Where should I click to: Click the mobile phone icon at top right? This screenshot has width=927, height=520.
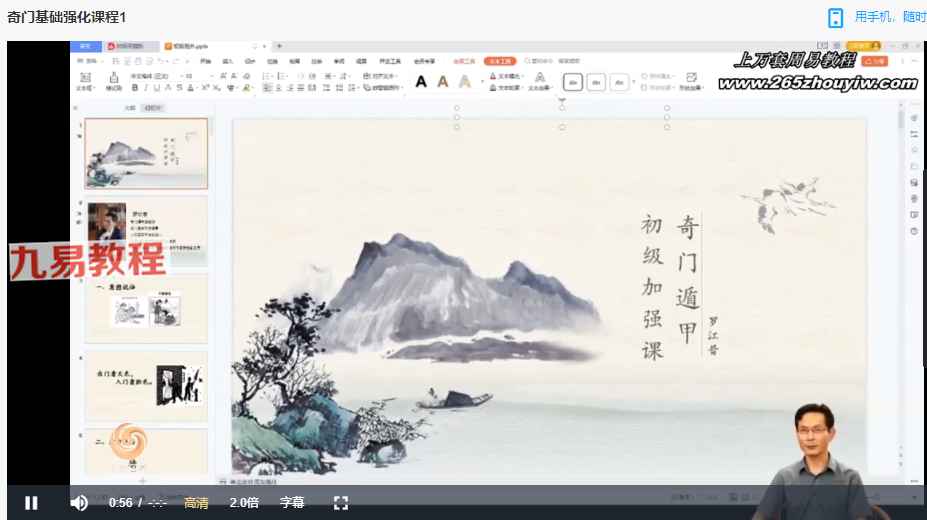(x=835, y=18)
